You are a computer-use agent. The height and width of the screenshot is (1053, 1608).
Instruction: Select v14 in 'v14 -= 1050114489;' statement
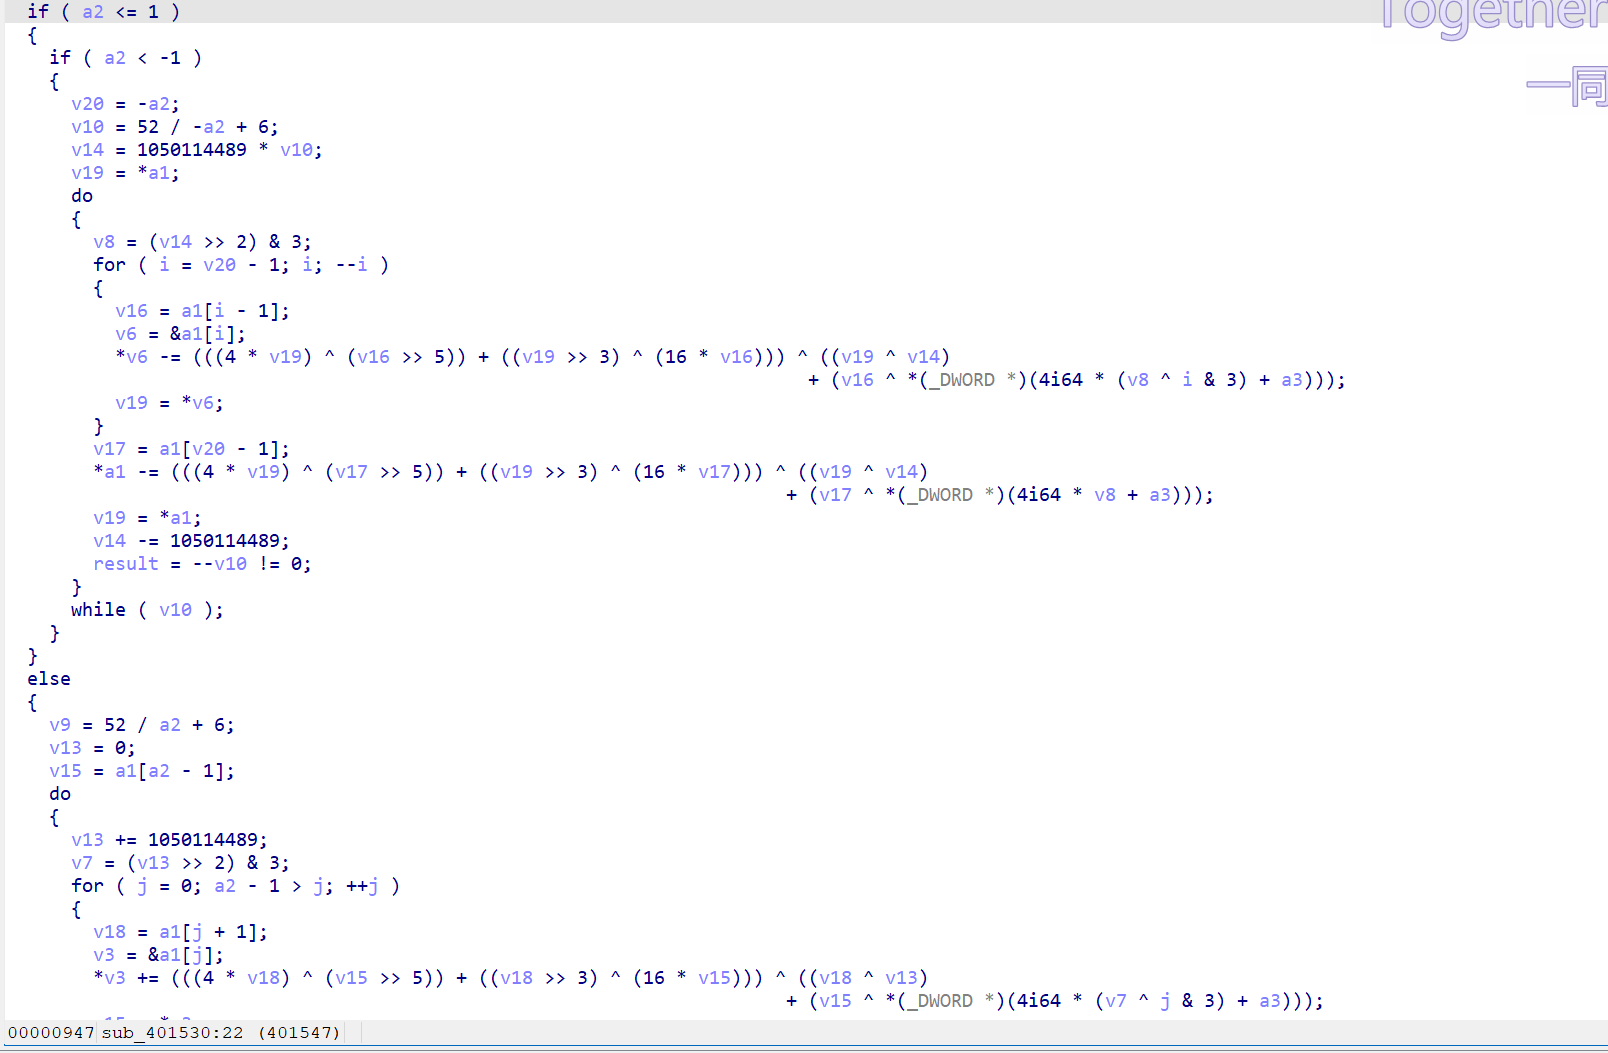tap(109, 541)
